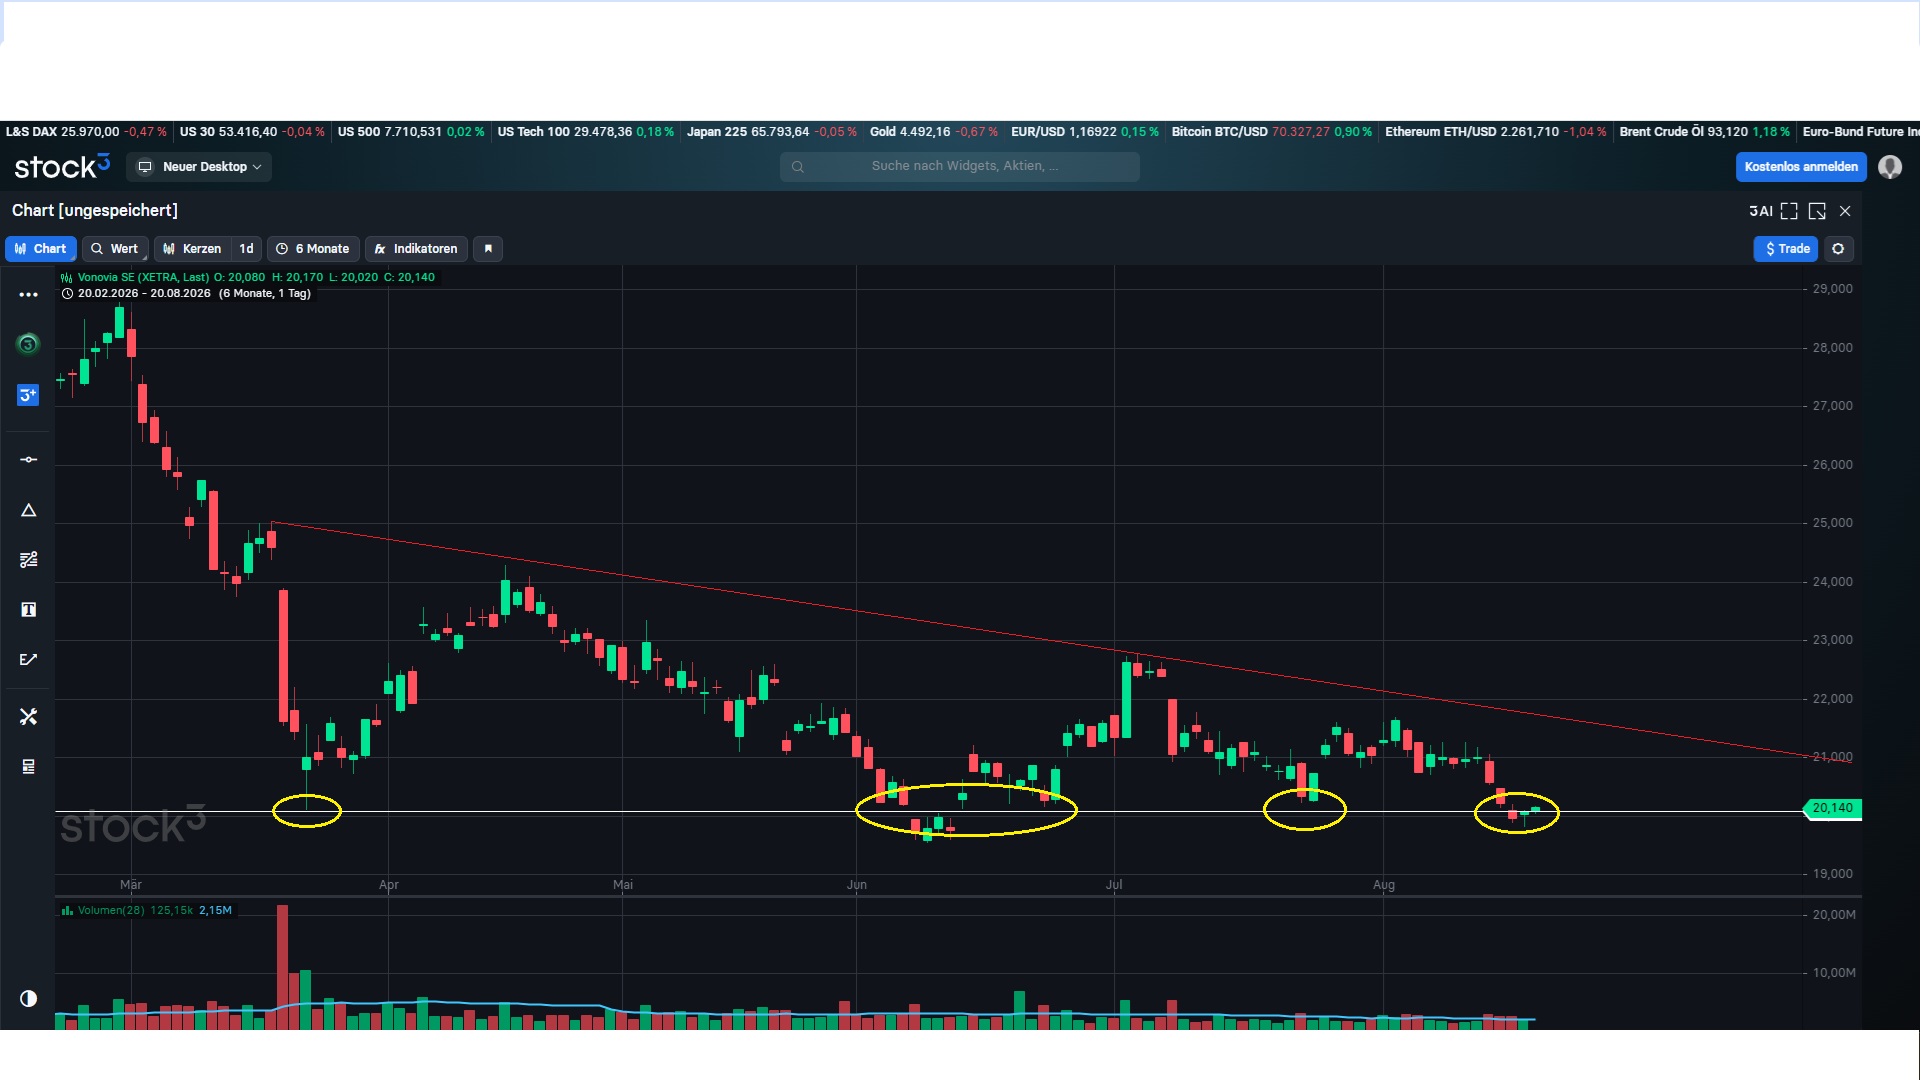Open the Neuer Desktop dropdown
This screenshot has height=1080, width=1921.
[x=199, y=167]
